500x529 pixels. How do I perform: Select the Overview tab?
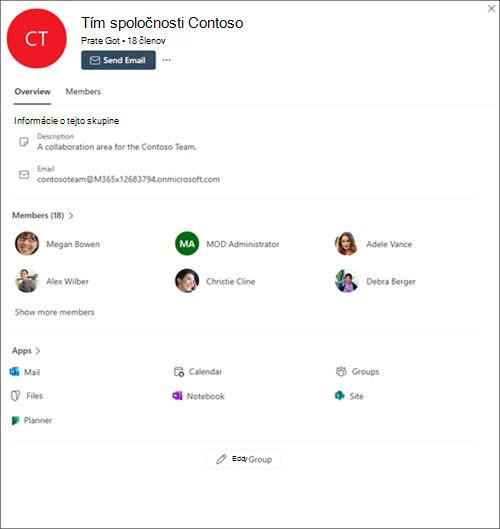[32, 91]
